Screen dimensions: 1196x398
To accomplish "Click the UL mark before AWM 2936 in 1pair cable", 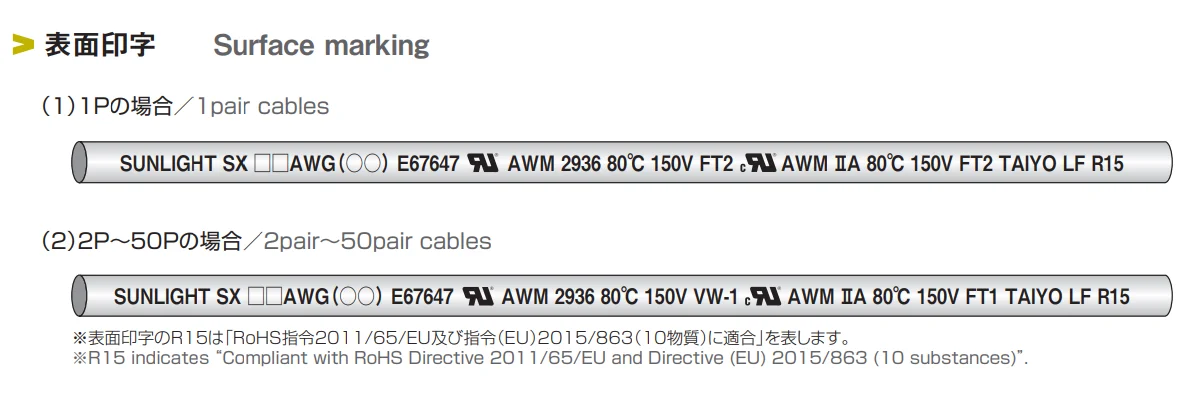I will [x=483, y=162].
